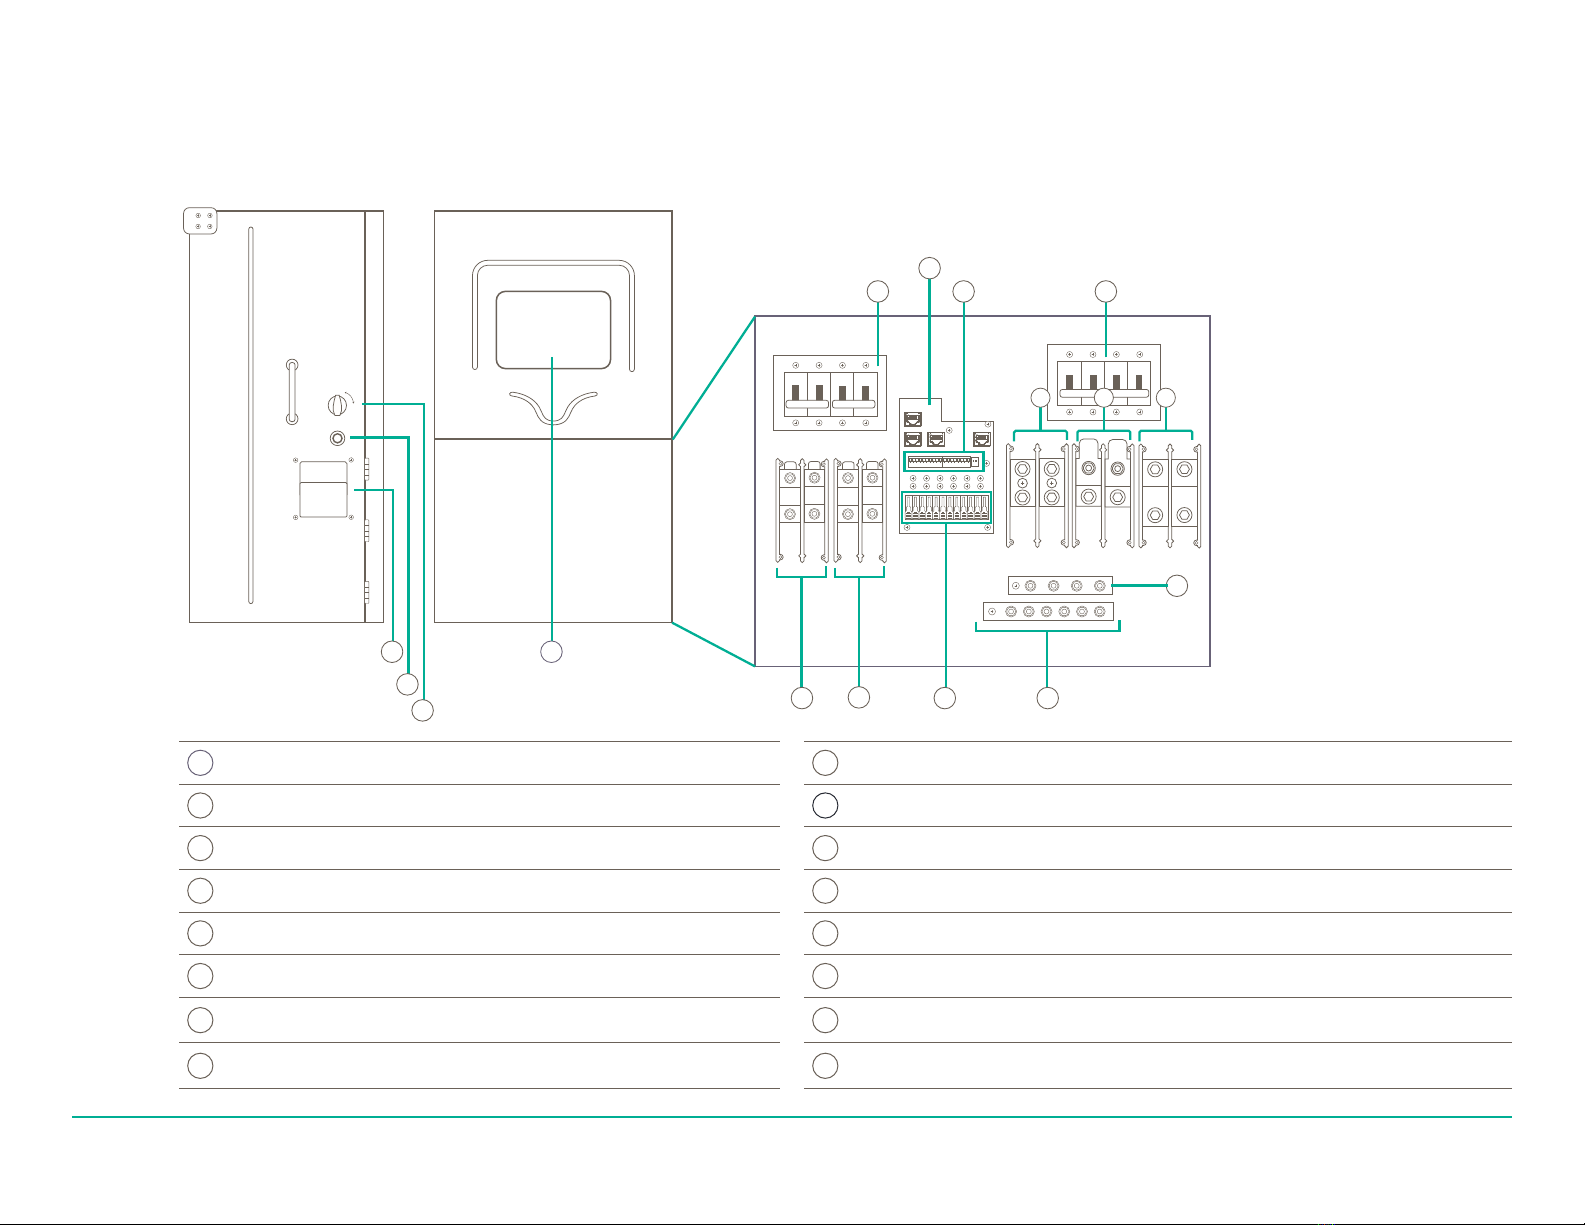Select the rectangular hinged cover on side panel
The height and width of the screenshot is (1225, 1585).
click(x=323, y=489)
